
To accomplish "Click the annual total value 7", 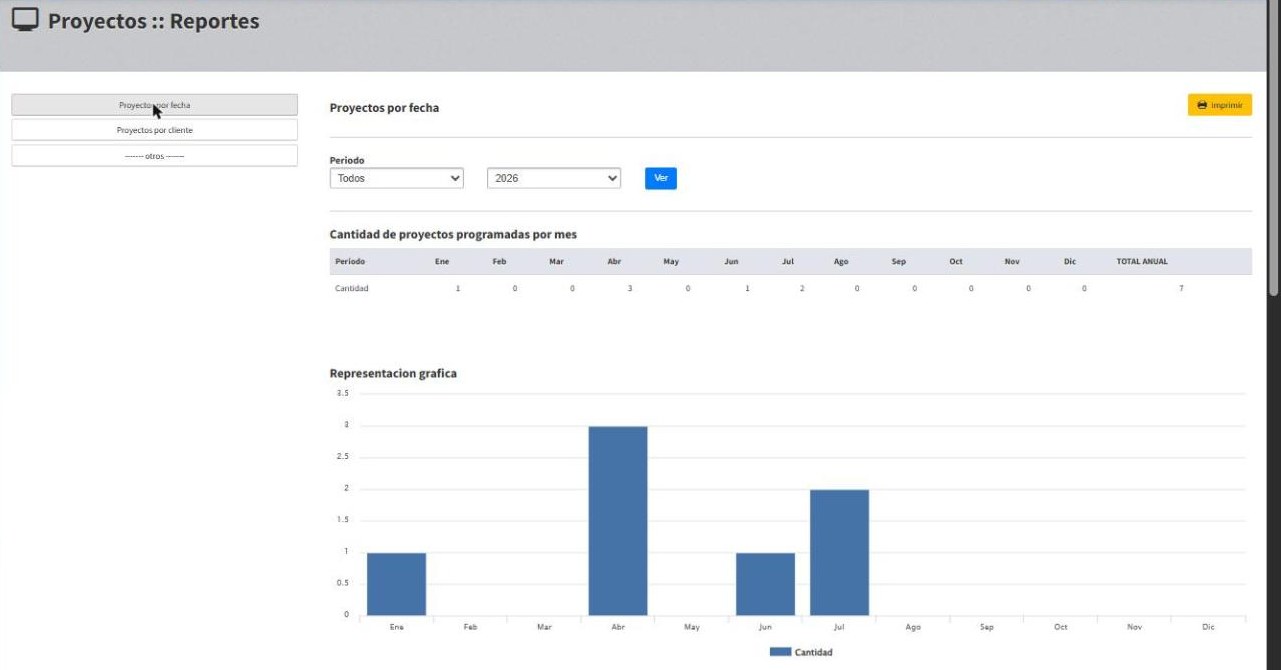I will coord(1181,288).
